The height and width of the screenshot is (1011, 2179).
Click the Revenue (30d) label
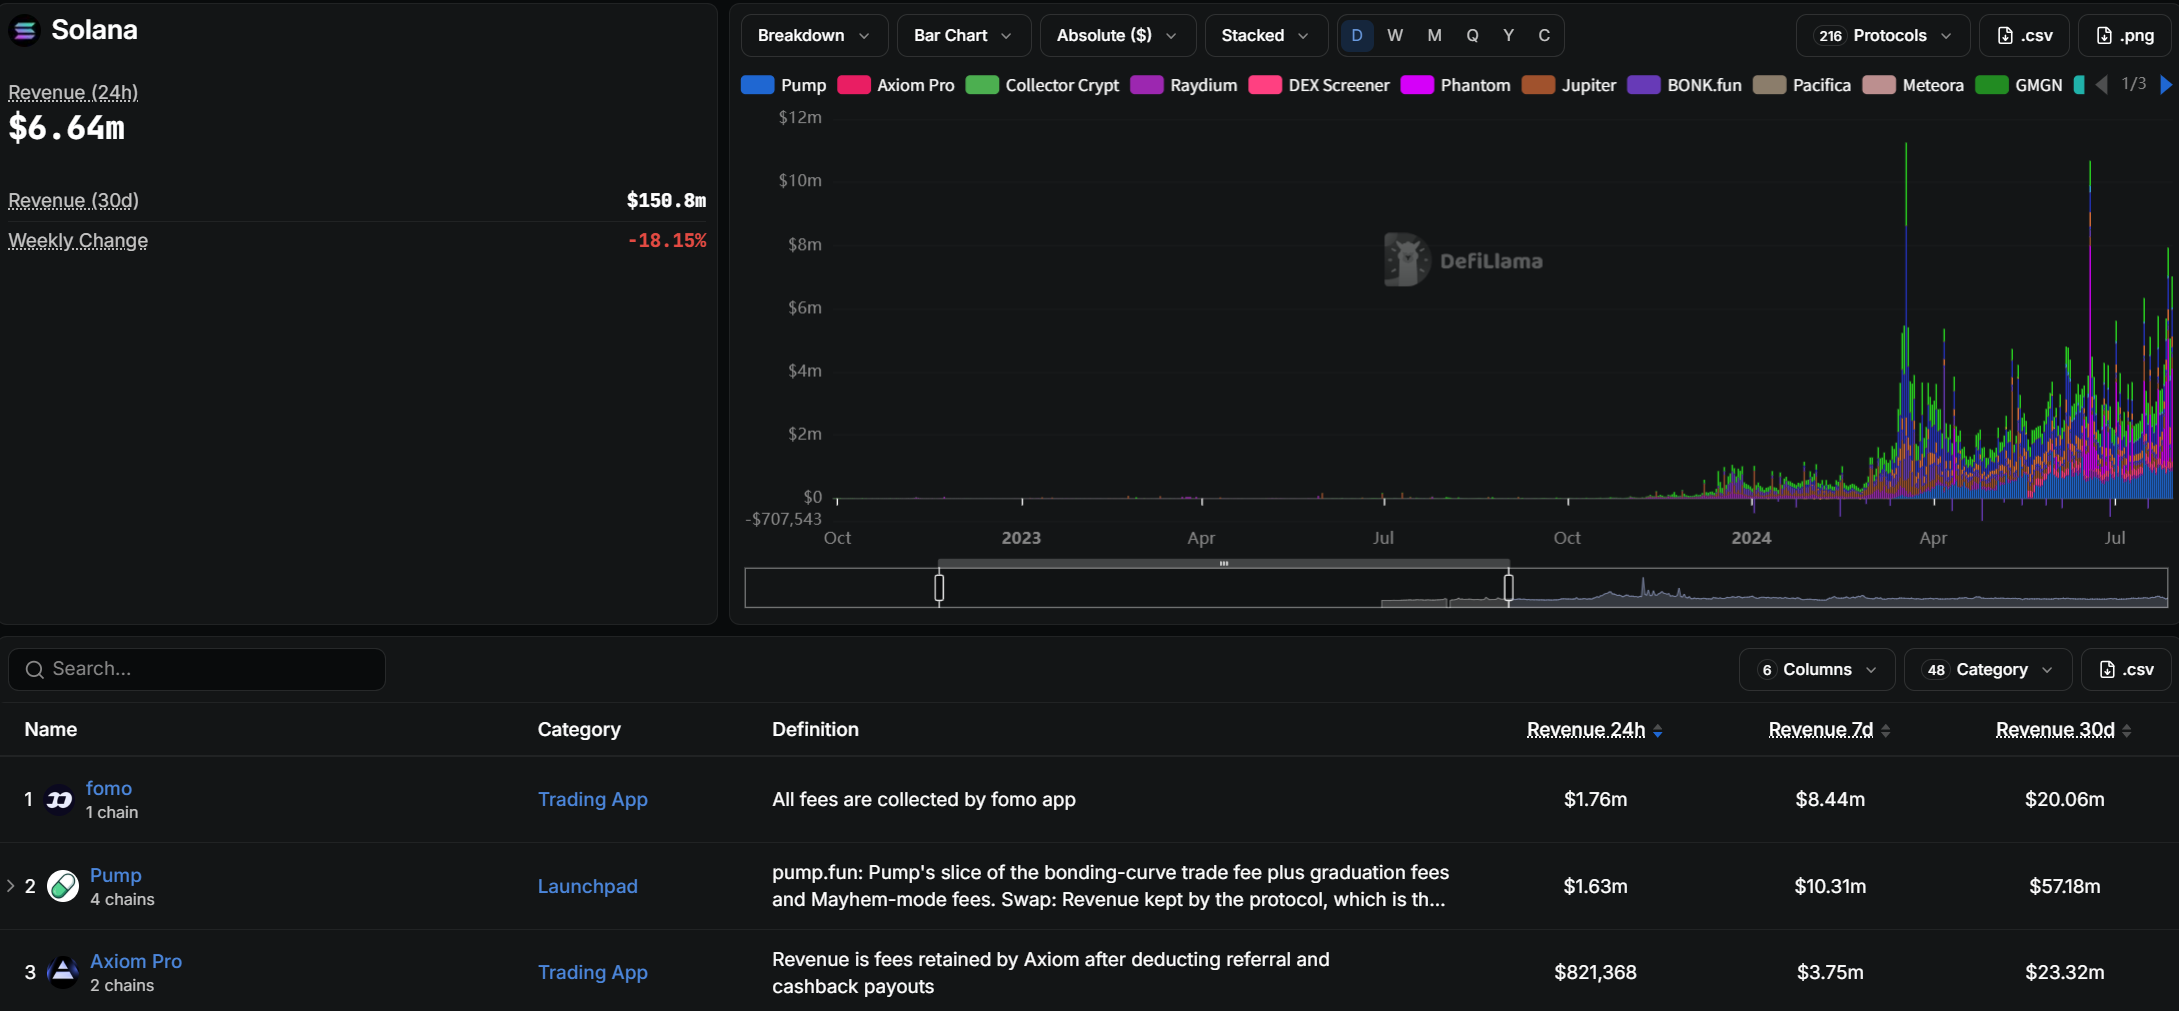coord(73,201)
